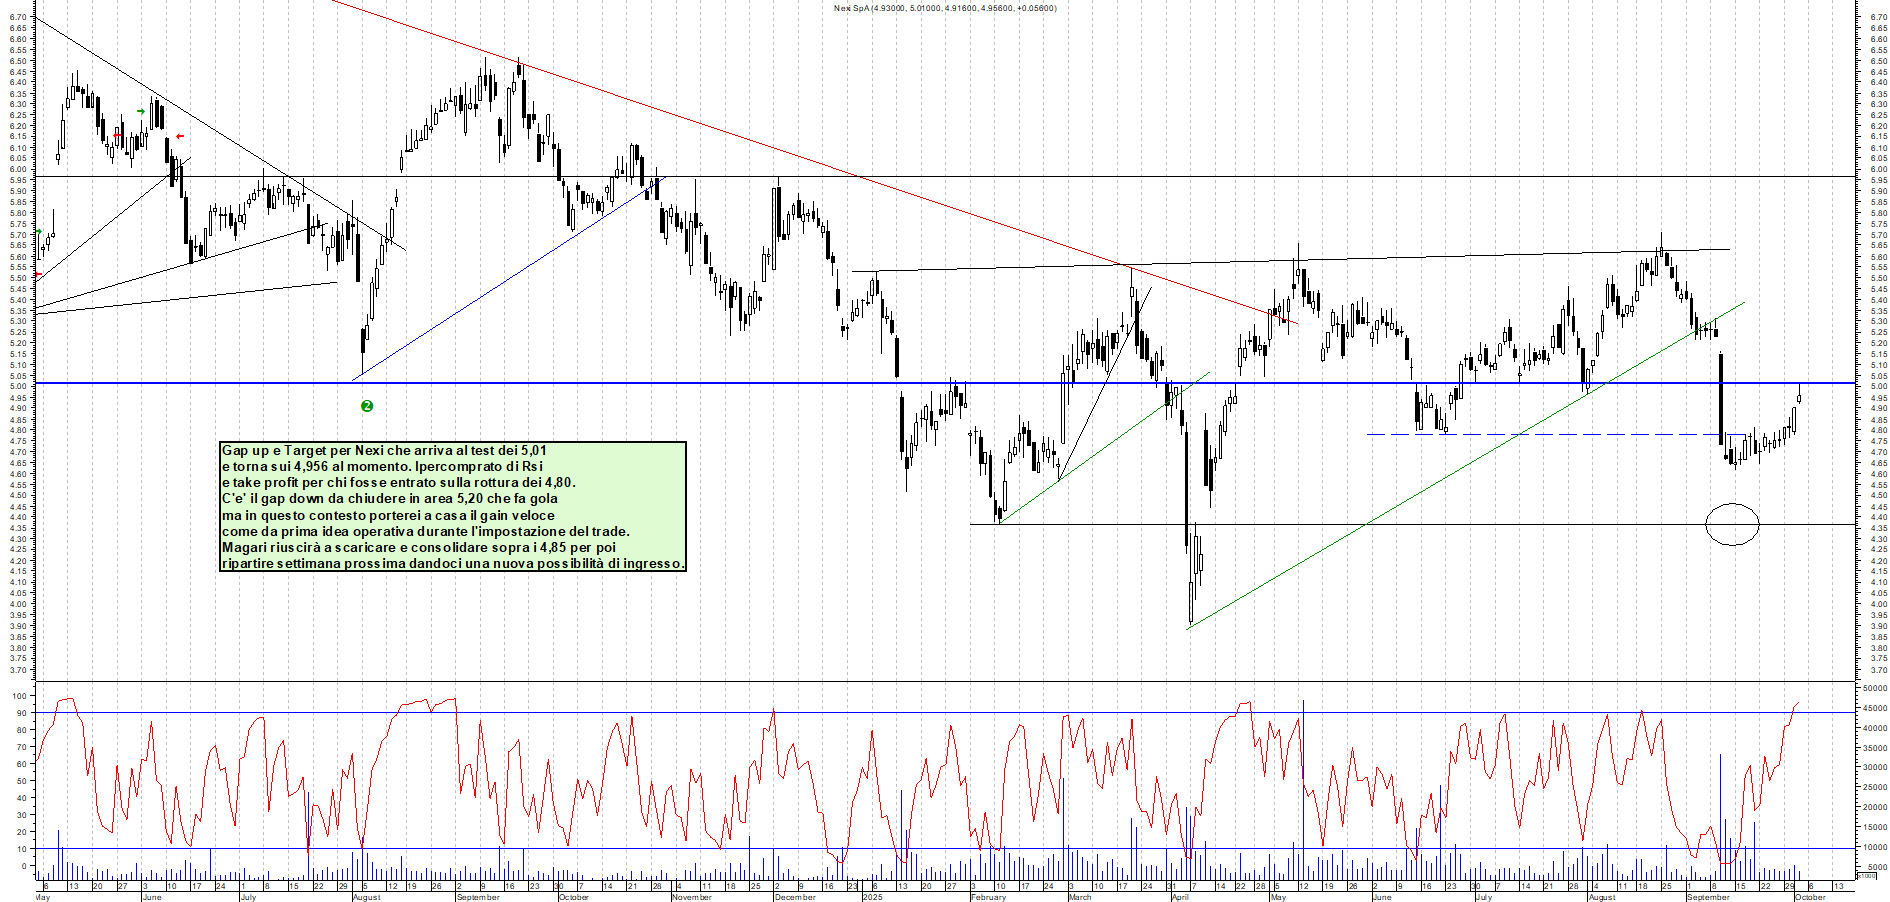Click the green circle marker numbered 2

[367, 406]
